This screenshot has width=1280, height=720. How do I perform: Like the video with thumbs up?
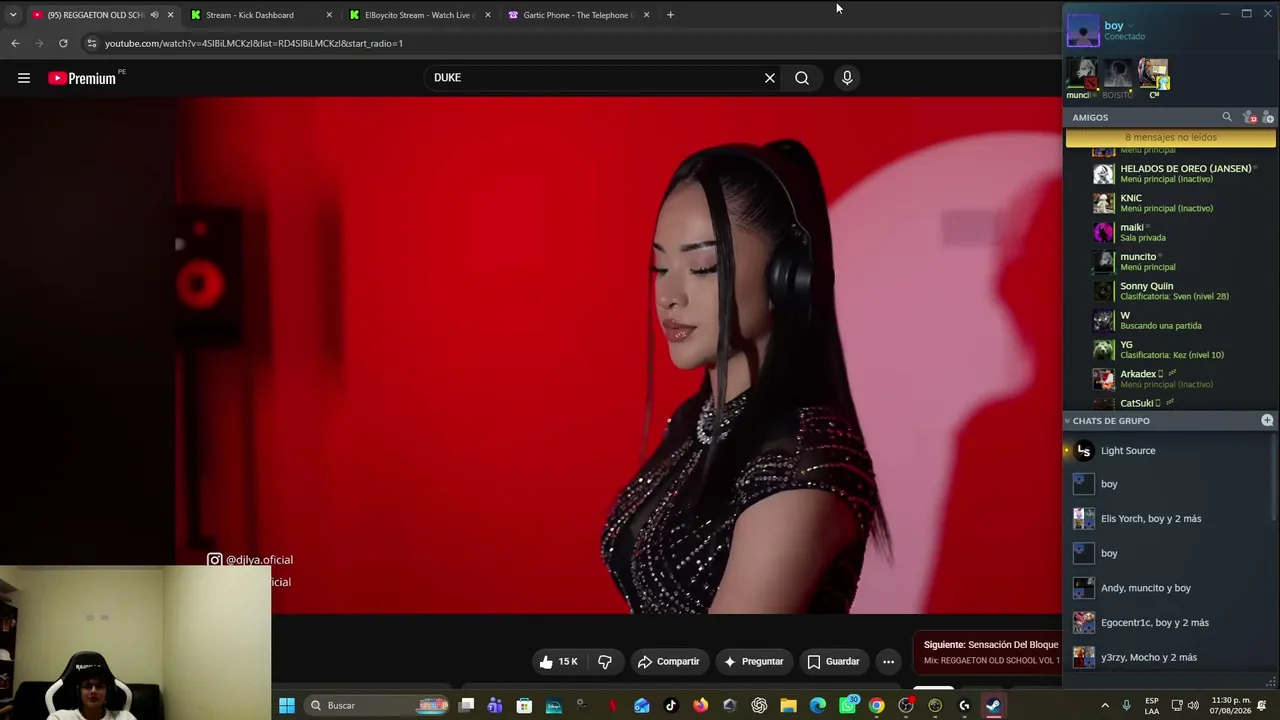(558, 661)
